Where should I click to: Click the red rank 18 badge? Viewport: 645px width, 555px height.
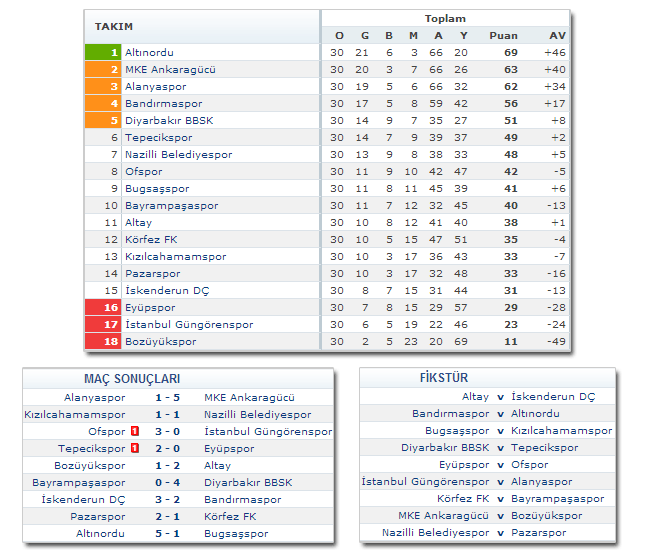(x=103, y=341)
